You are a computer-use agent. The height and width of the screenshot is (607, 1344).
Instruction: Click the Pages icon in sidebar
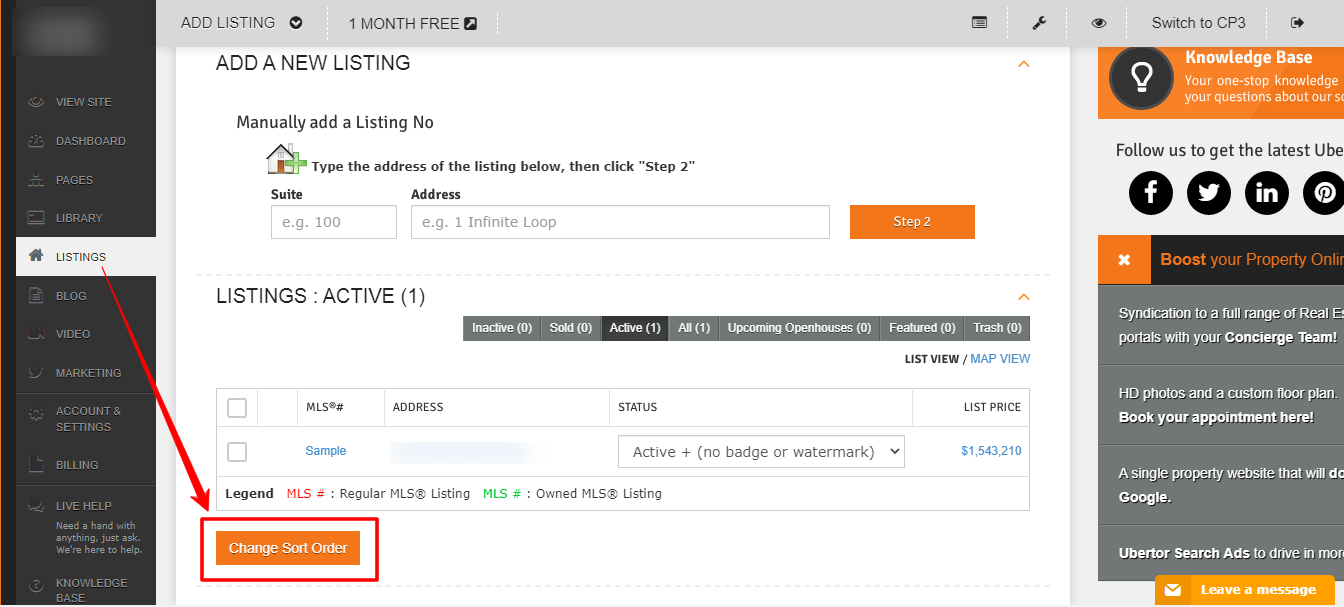click(x=36, y=180)
